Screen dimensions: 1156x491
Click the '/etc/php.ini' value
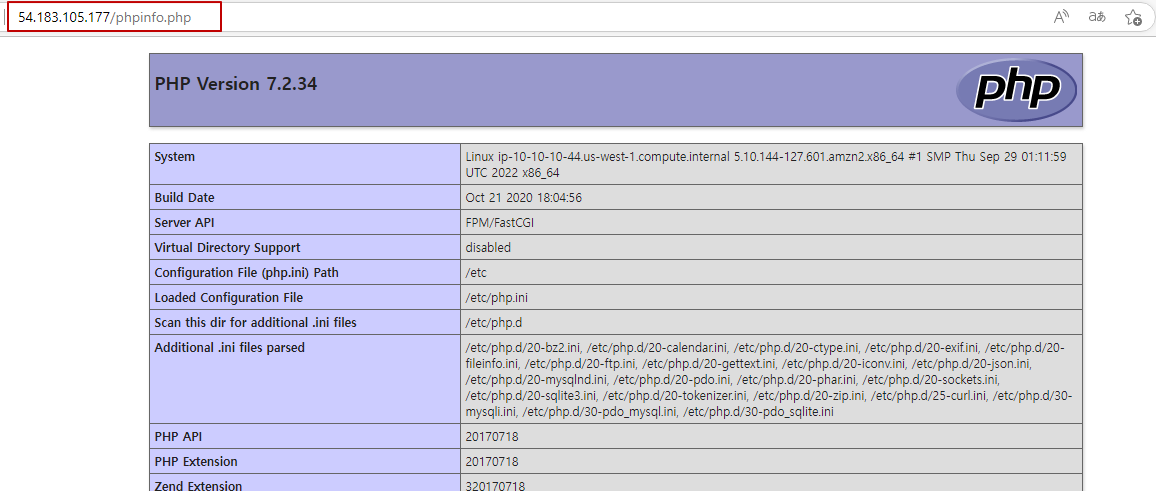pyautogui.click(x=496, y=298)
